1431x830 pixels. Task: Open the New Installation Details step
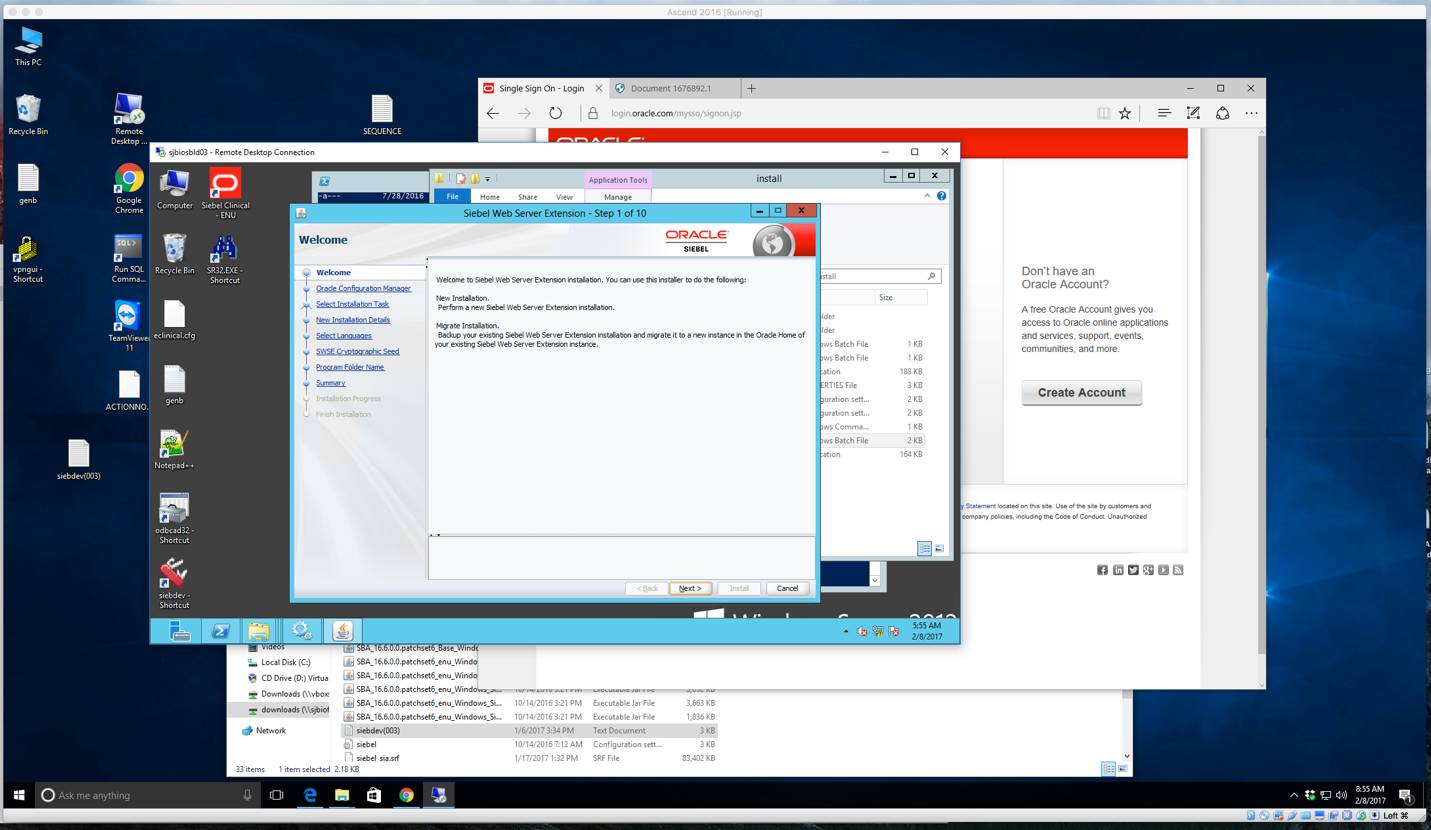(353, 320)
